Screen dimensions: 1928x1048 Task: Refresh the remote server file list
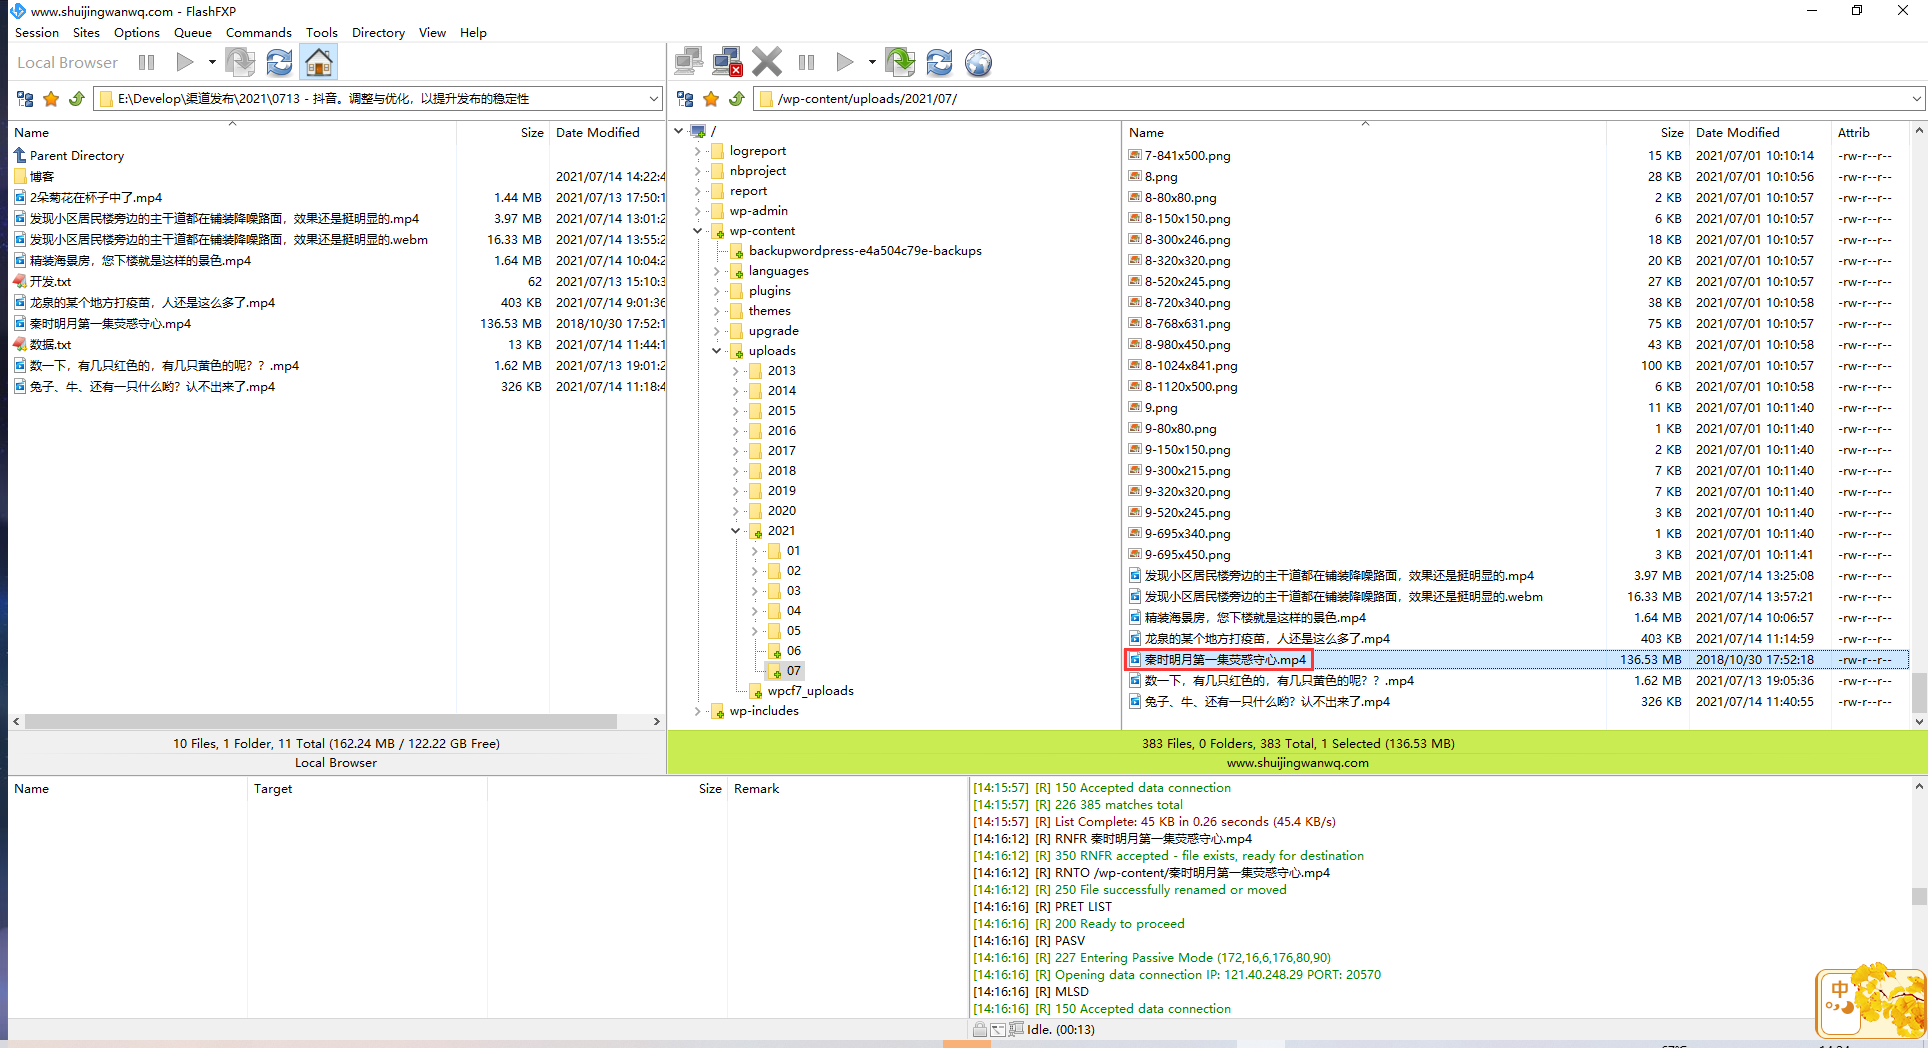coord(939,63)
